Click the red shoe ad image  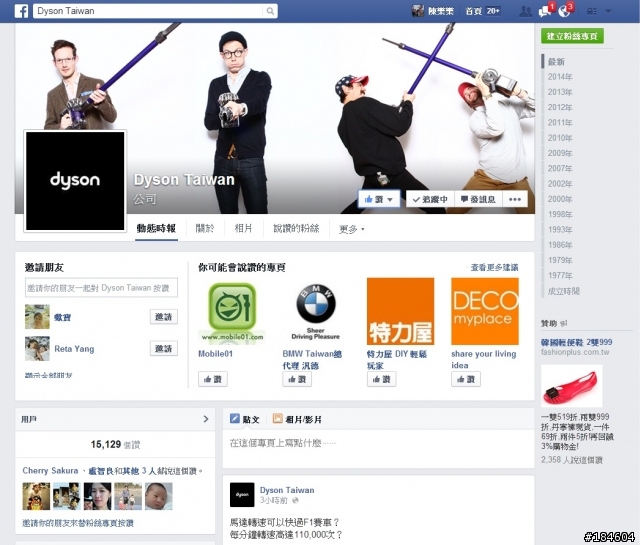pyautogui.click(x=571, y=385)
